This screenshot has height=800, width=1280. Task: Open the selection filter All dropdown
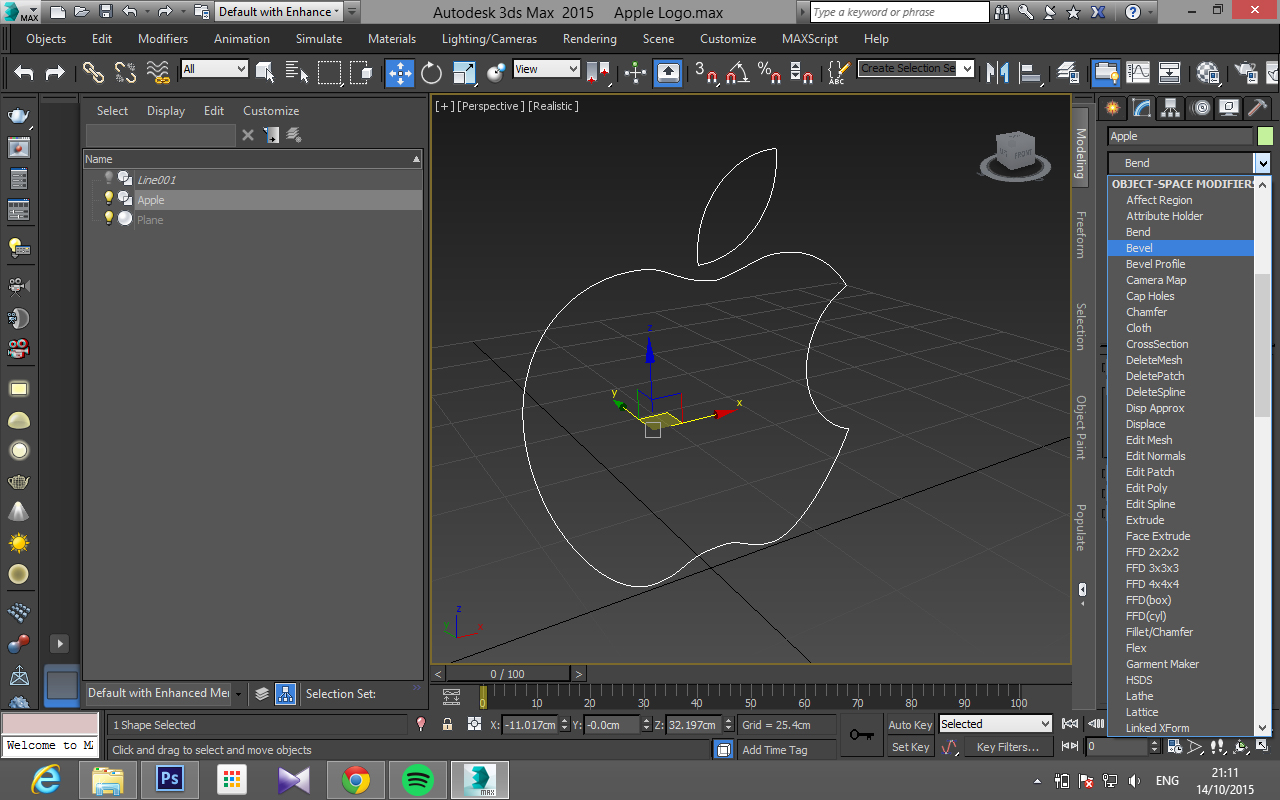214,69
